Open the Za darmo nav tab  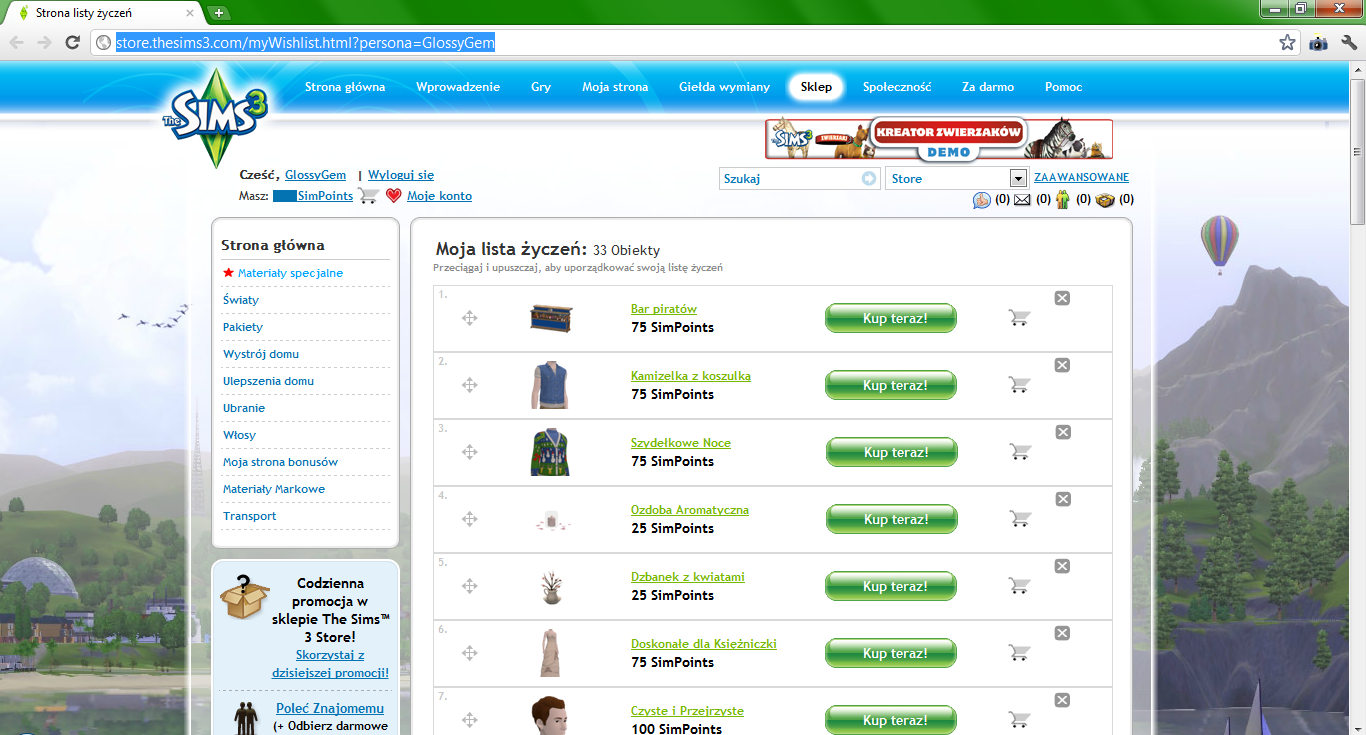point(988,87)
